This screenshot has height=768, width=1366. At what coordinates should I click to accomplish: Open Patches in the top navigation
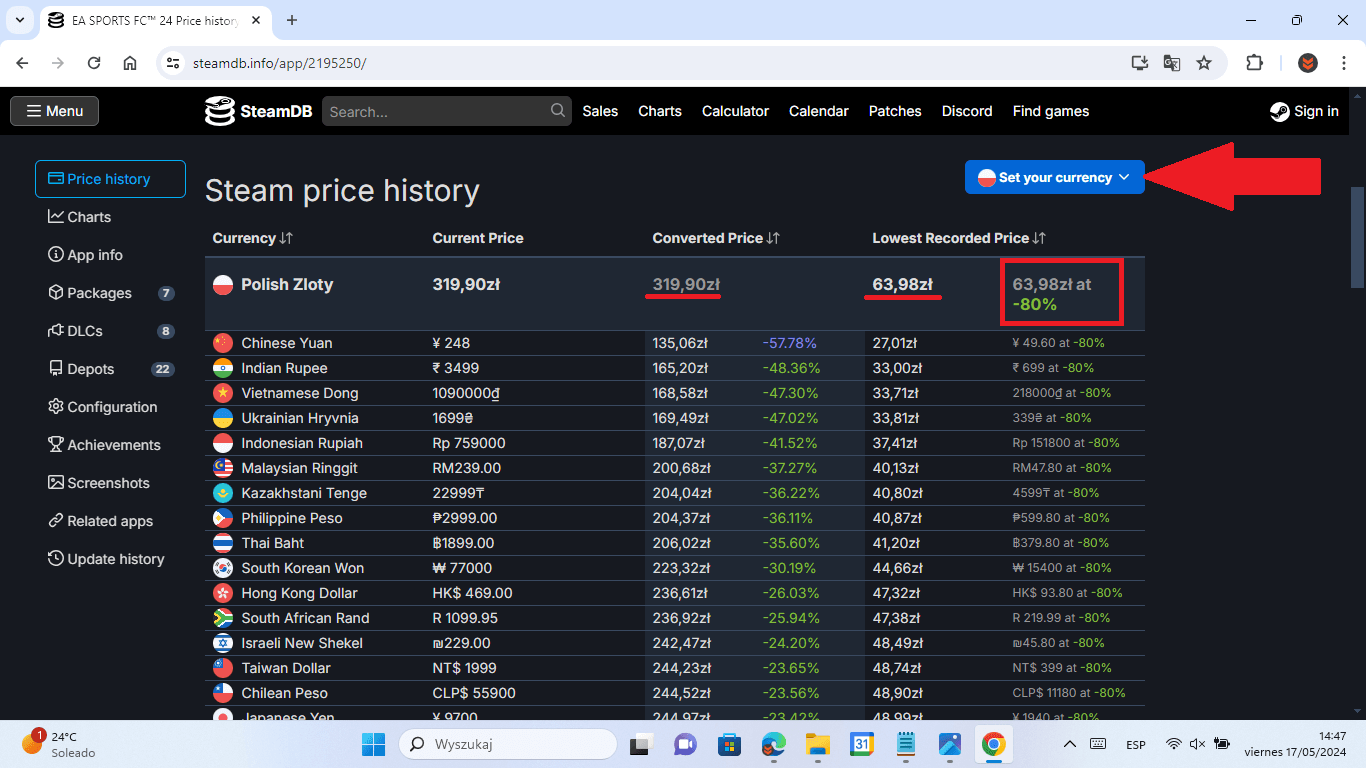(895, 111)
